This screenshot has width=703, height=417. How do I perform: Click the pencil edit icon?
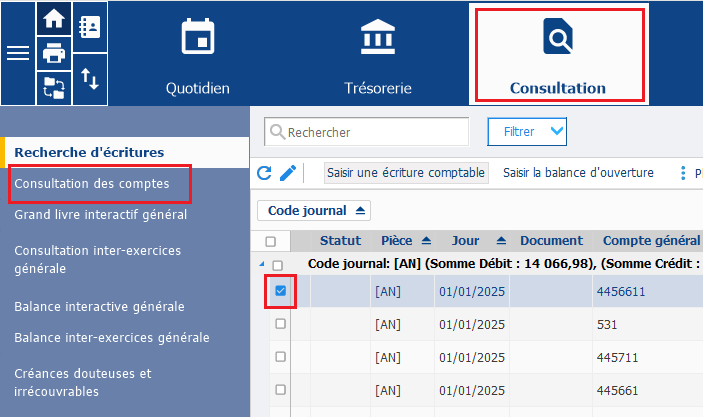288,173
